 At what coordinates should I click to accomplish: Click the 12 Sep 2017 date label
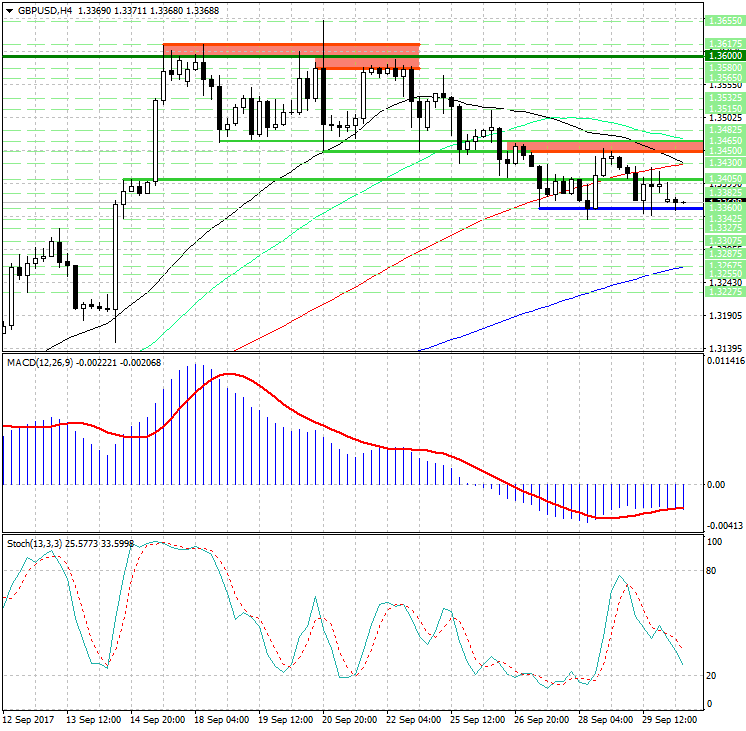(x=29, y=720)
